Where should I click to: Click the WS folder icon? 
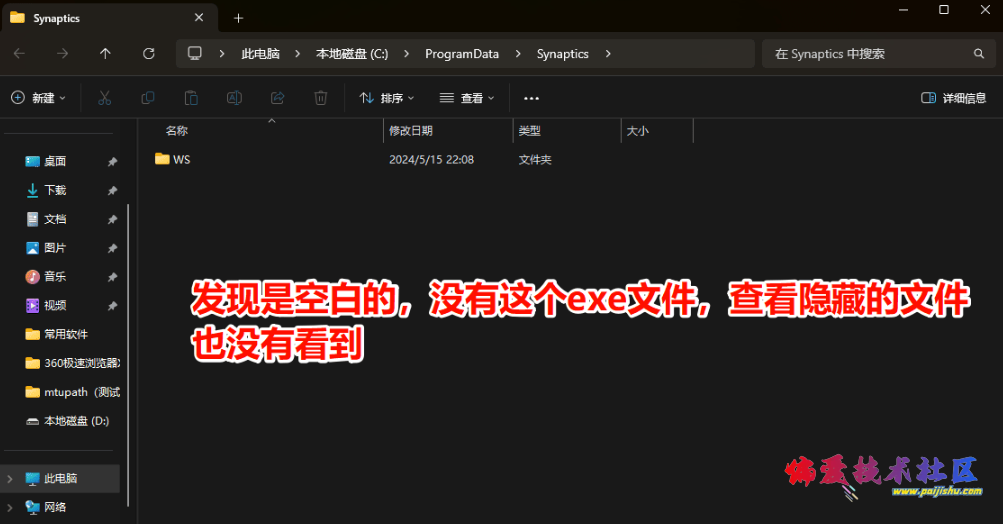pyautogui.click(x=162, y=159)
